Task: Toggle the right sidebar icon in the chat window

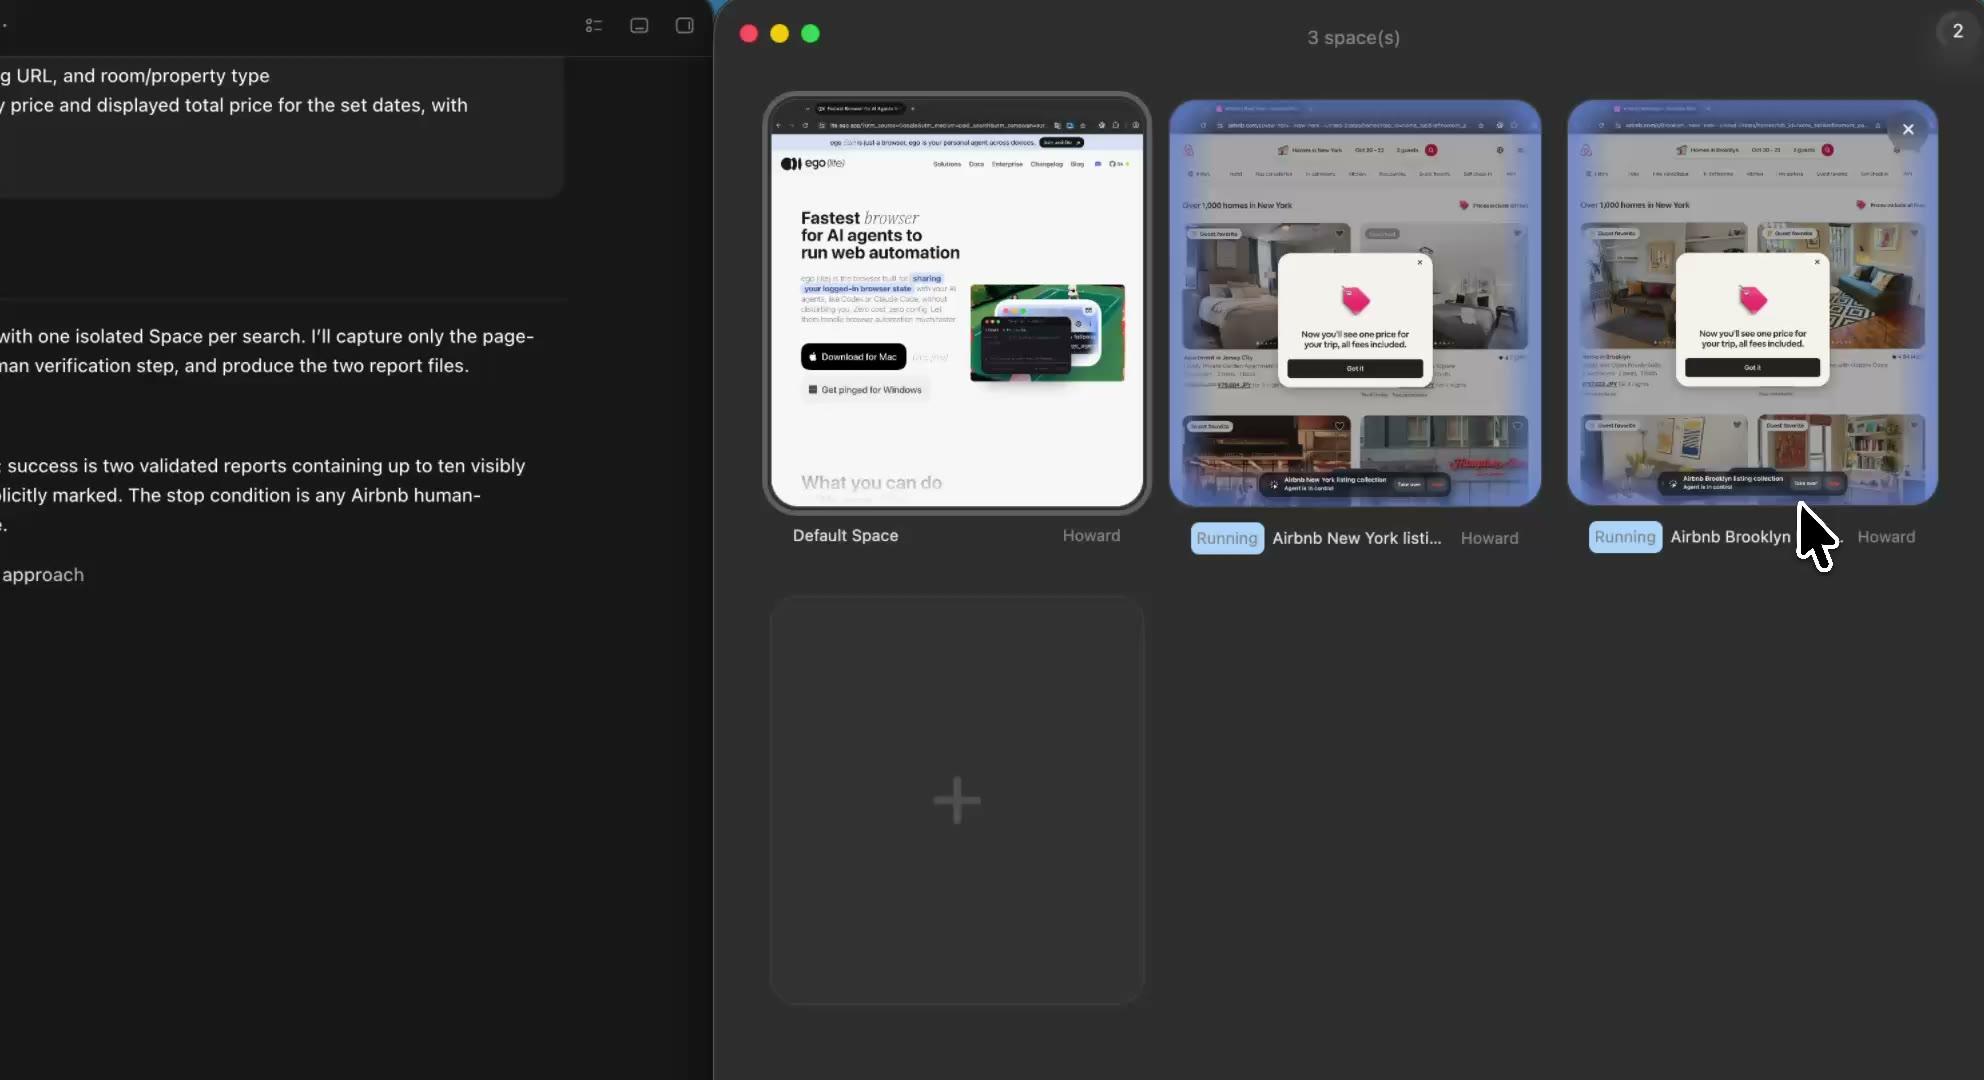Action: pos(685,26)
